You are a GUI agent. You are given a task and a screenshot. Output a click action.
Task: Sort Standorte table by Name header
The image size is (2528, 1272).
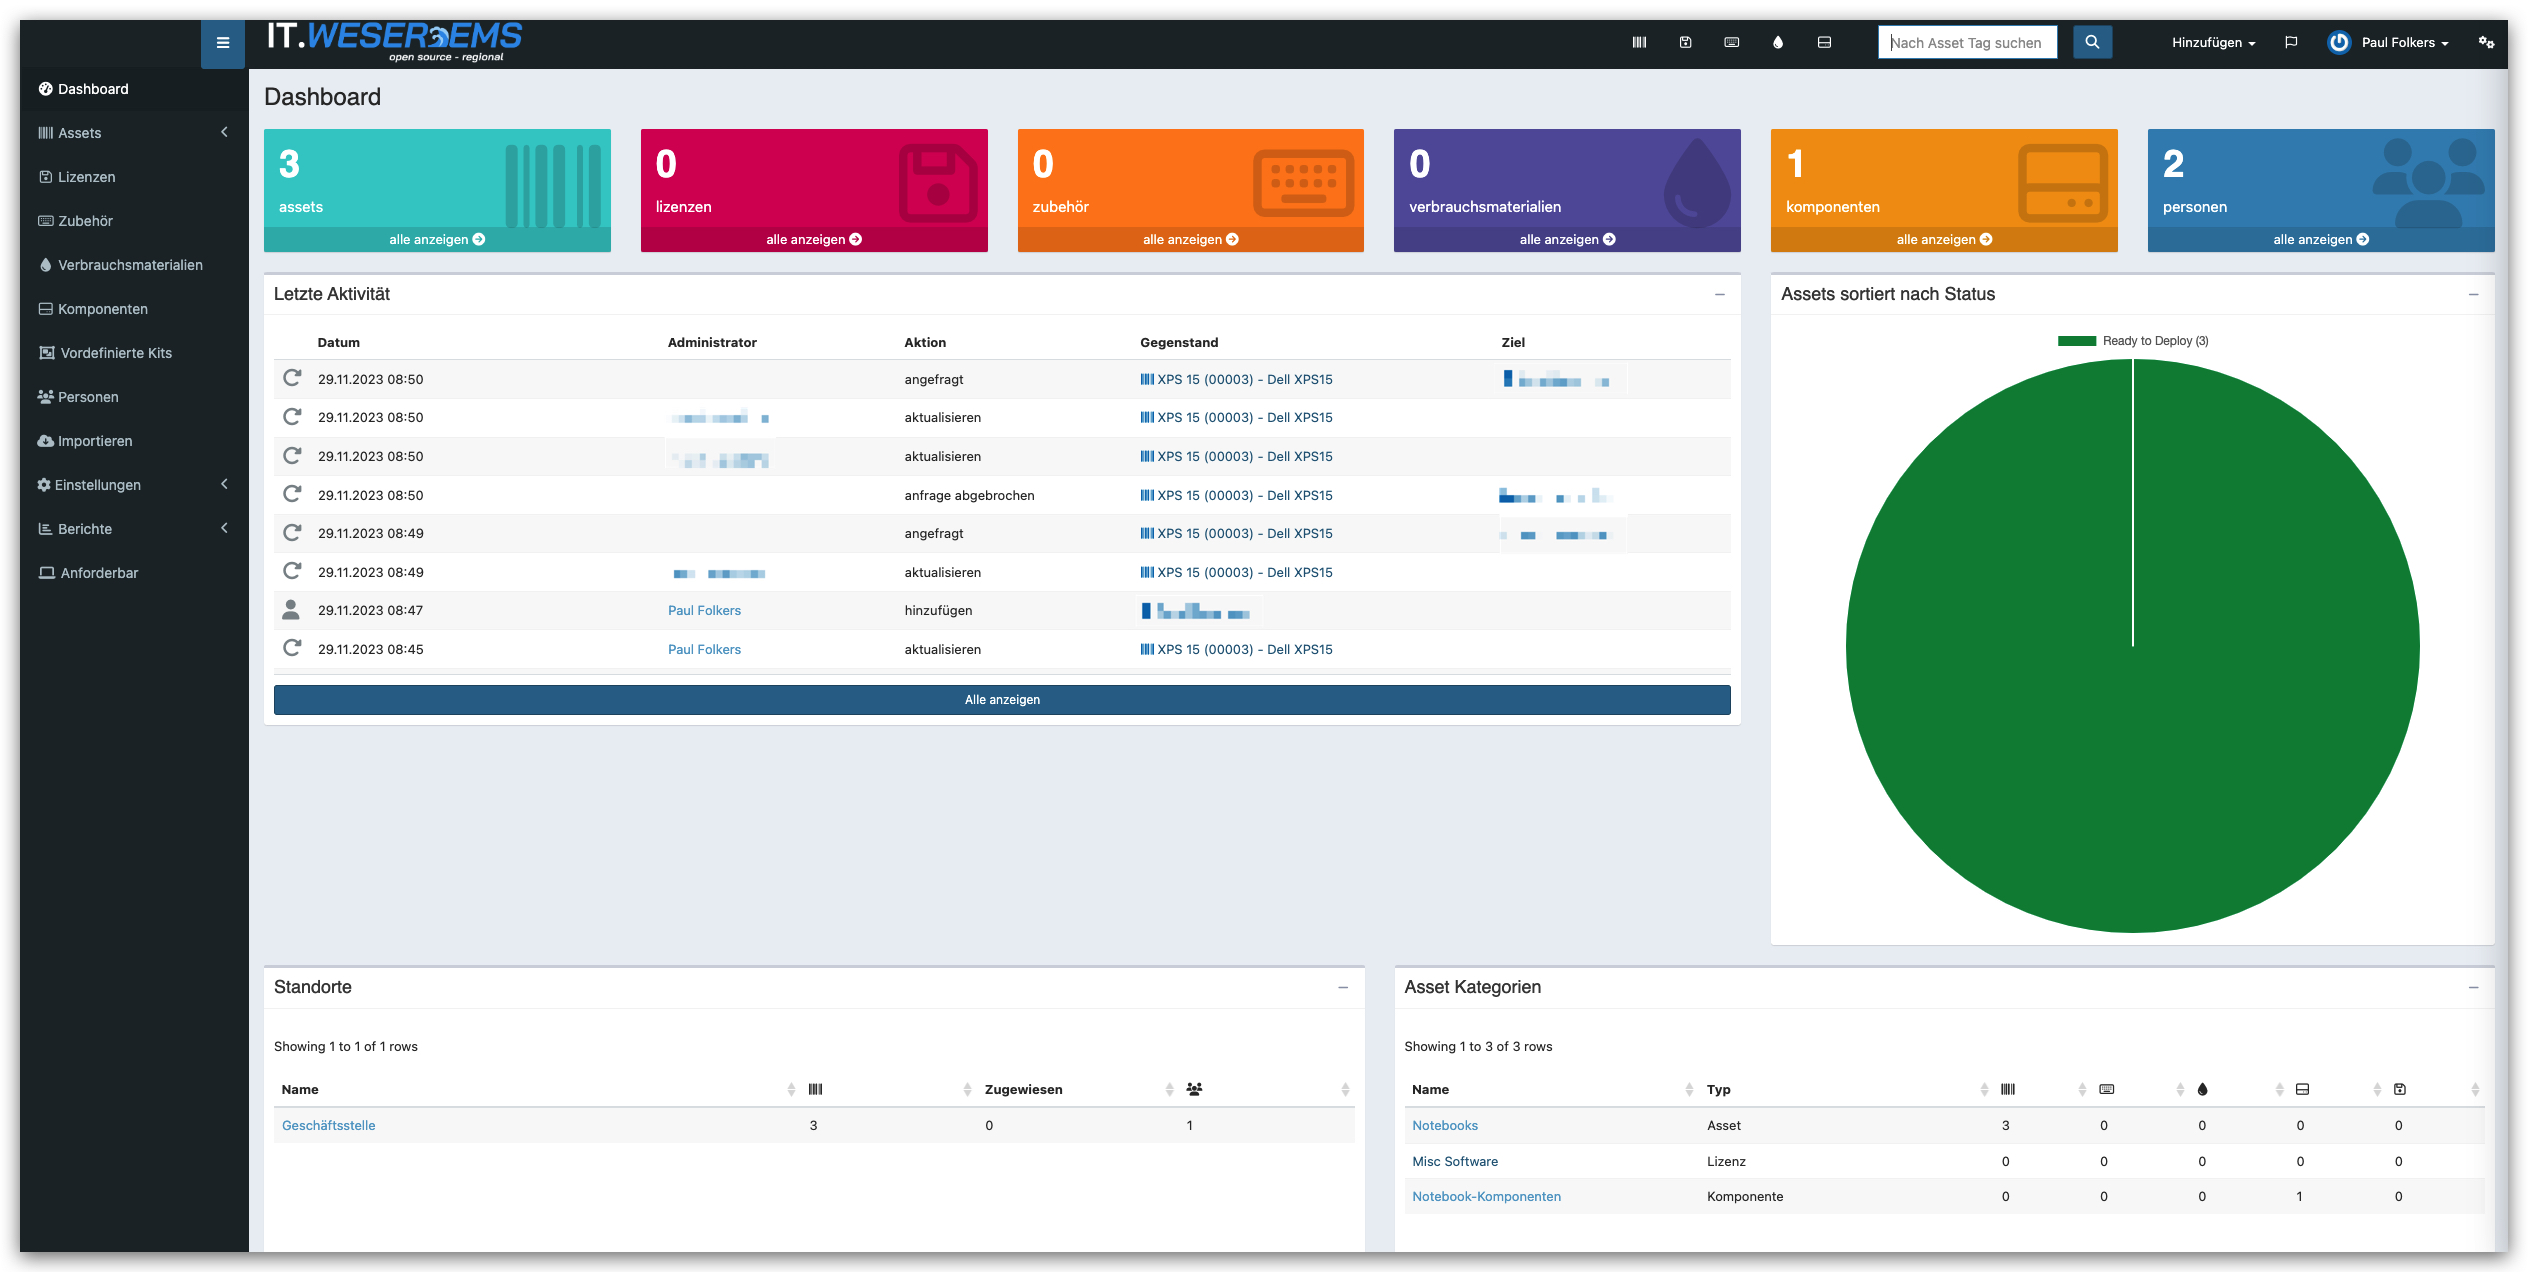(x=300, y=1090)
